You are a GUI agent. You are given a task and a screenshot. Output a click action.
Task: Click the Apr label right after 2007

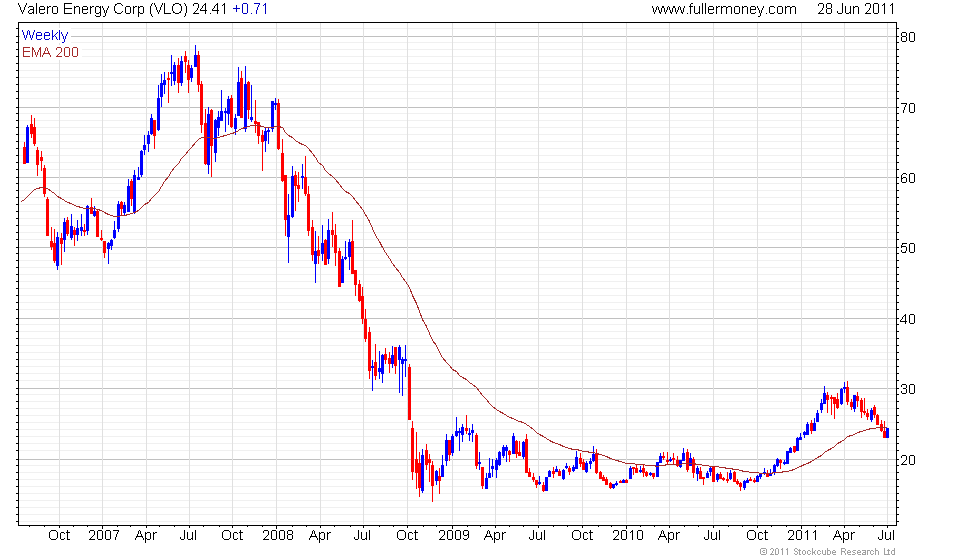coord(146,536)
